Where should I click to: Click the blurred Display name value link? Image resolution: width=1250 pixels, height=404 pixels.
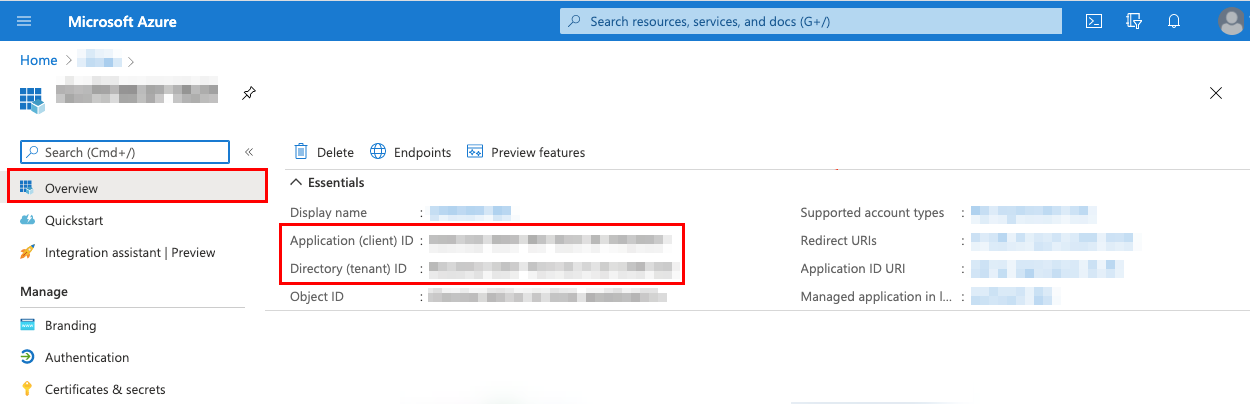[x=470, y=212]
